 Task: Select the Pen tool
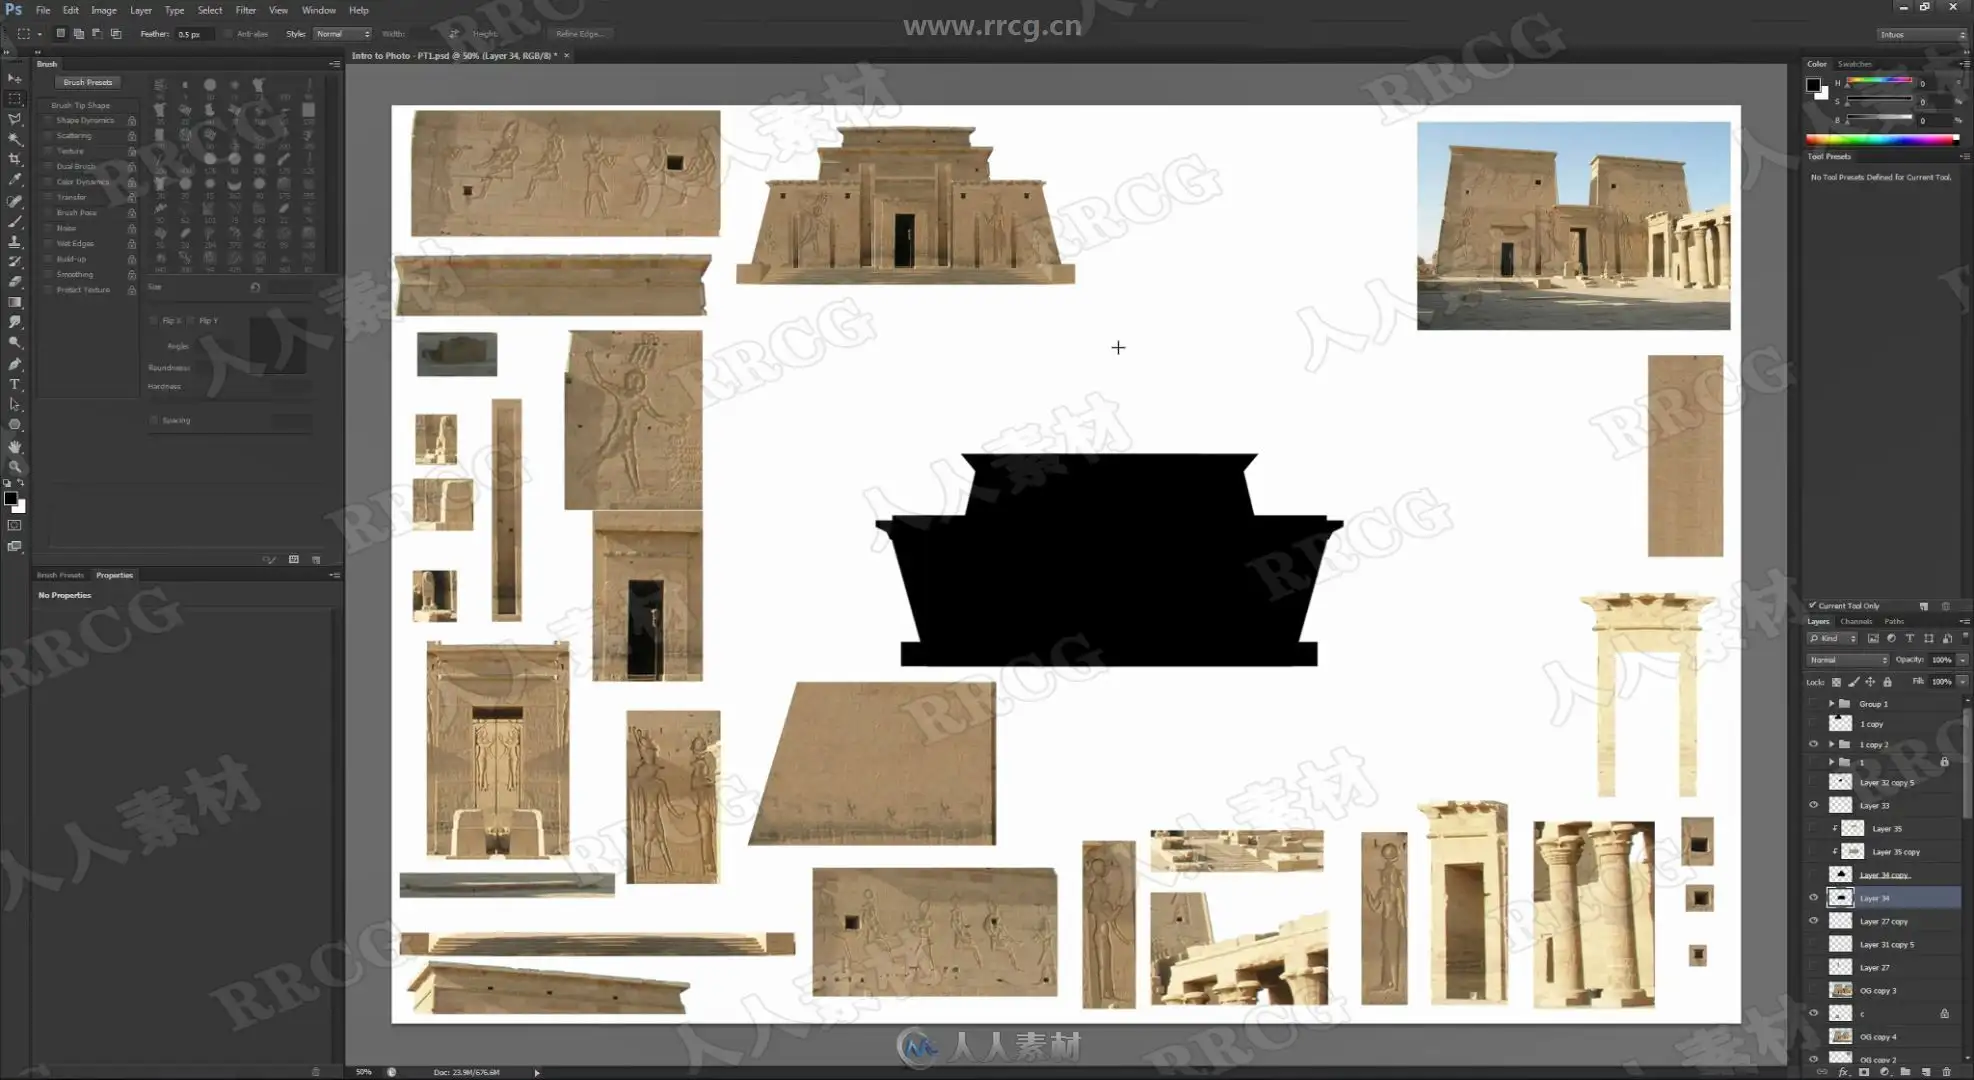(x=15, y=364)
